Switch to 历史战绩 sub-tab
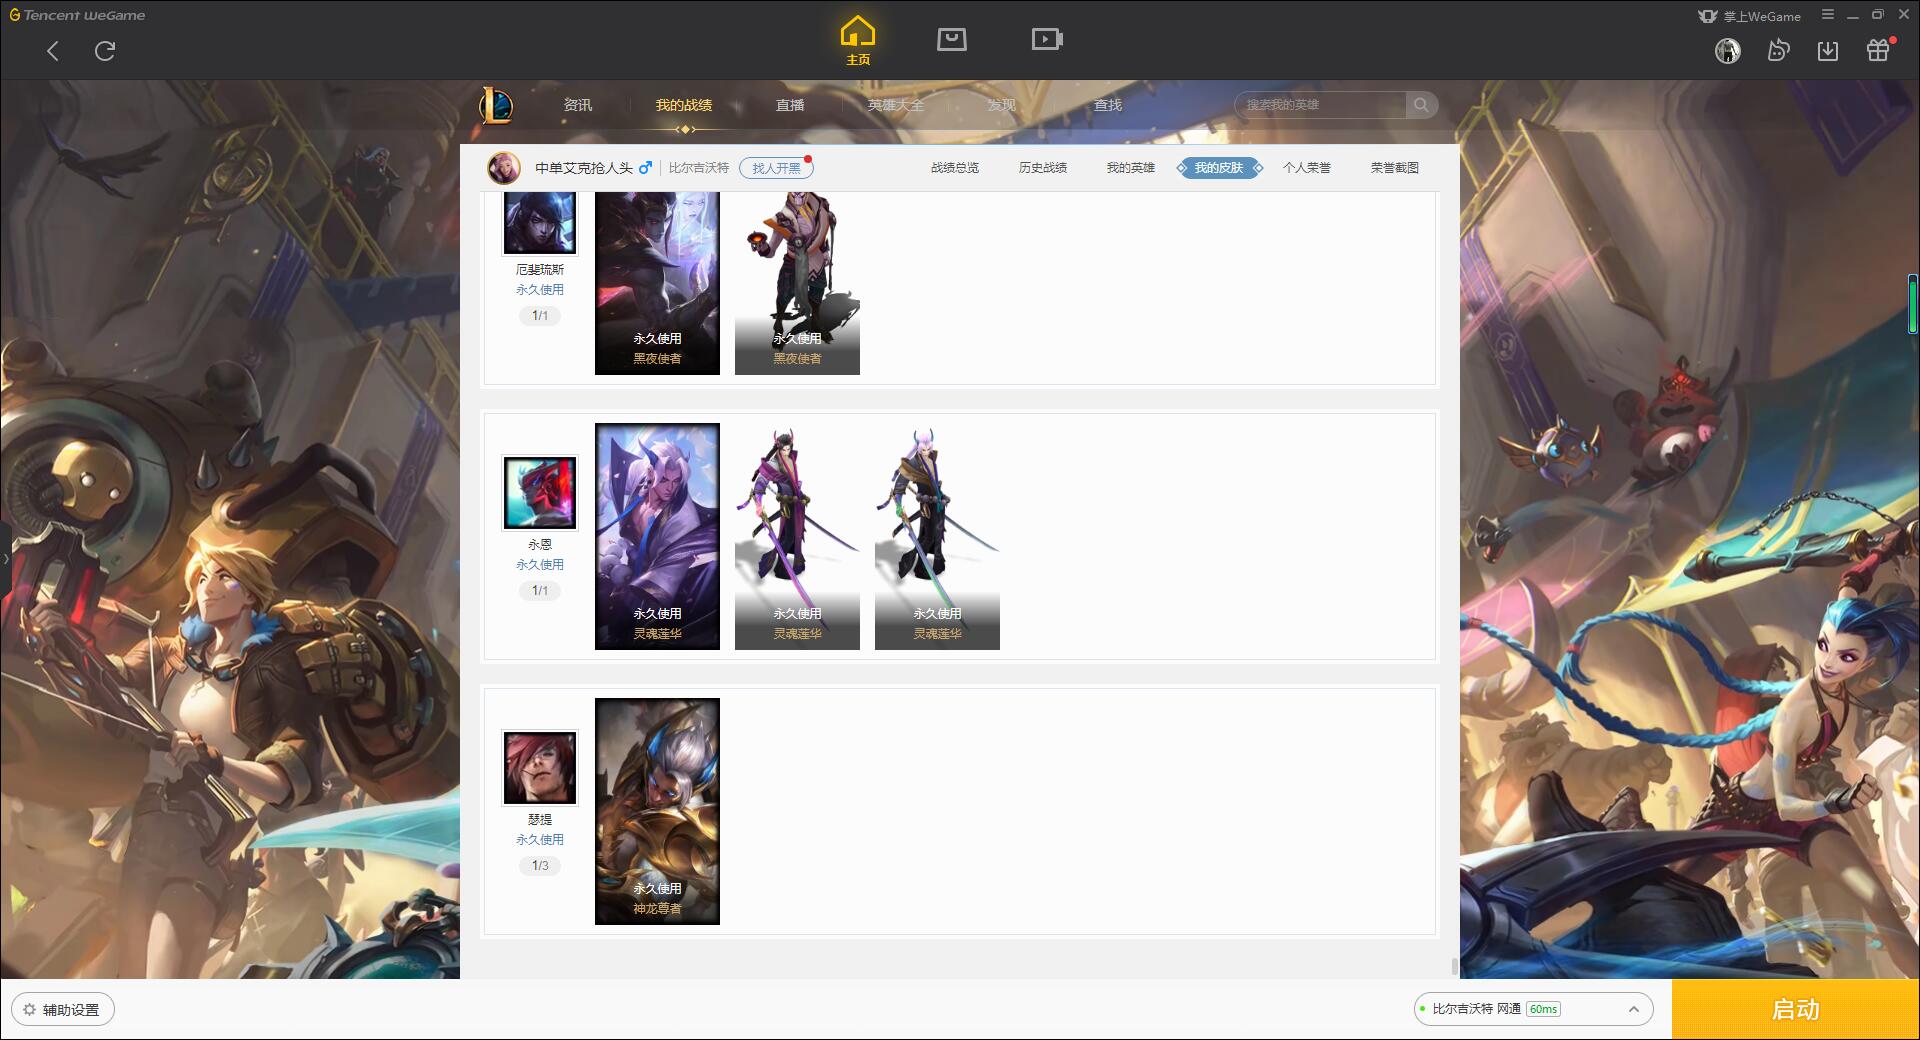This screenshot has height=1040, width=1920. 1043,168
